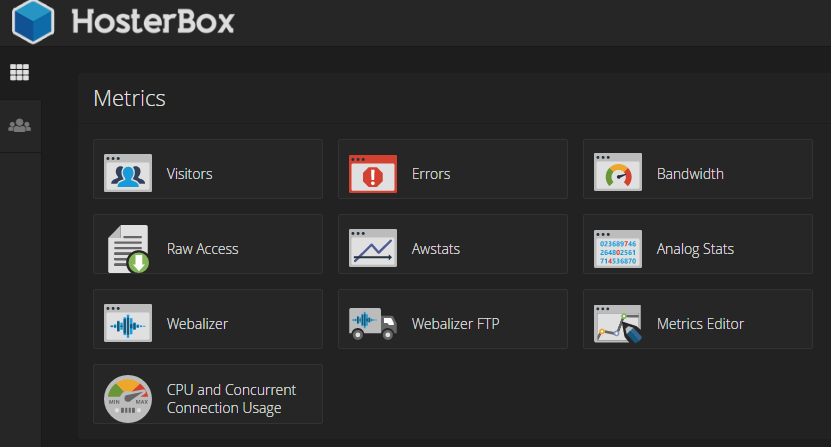
Task: Click the Webalizer FTP truck icon
Action: click(x=373, y=323)
